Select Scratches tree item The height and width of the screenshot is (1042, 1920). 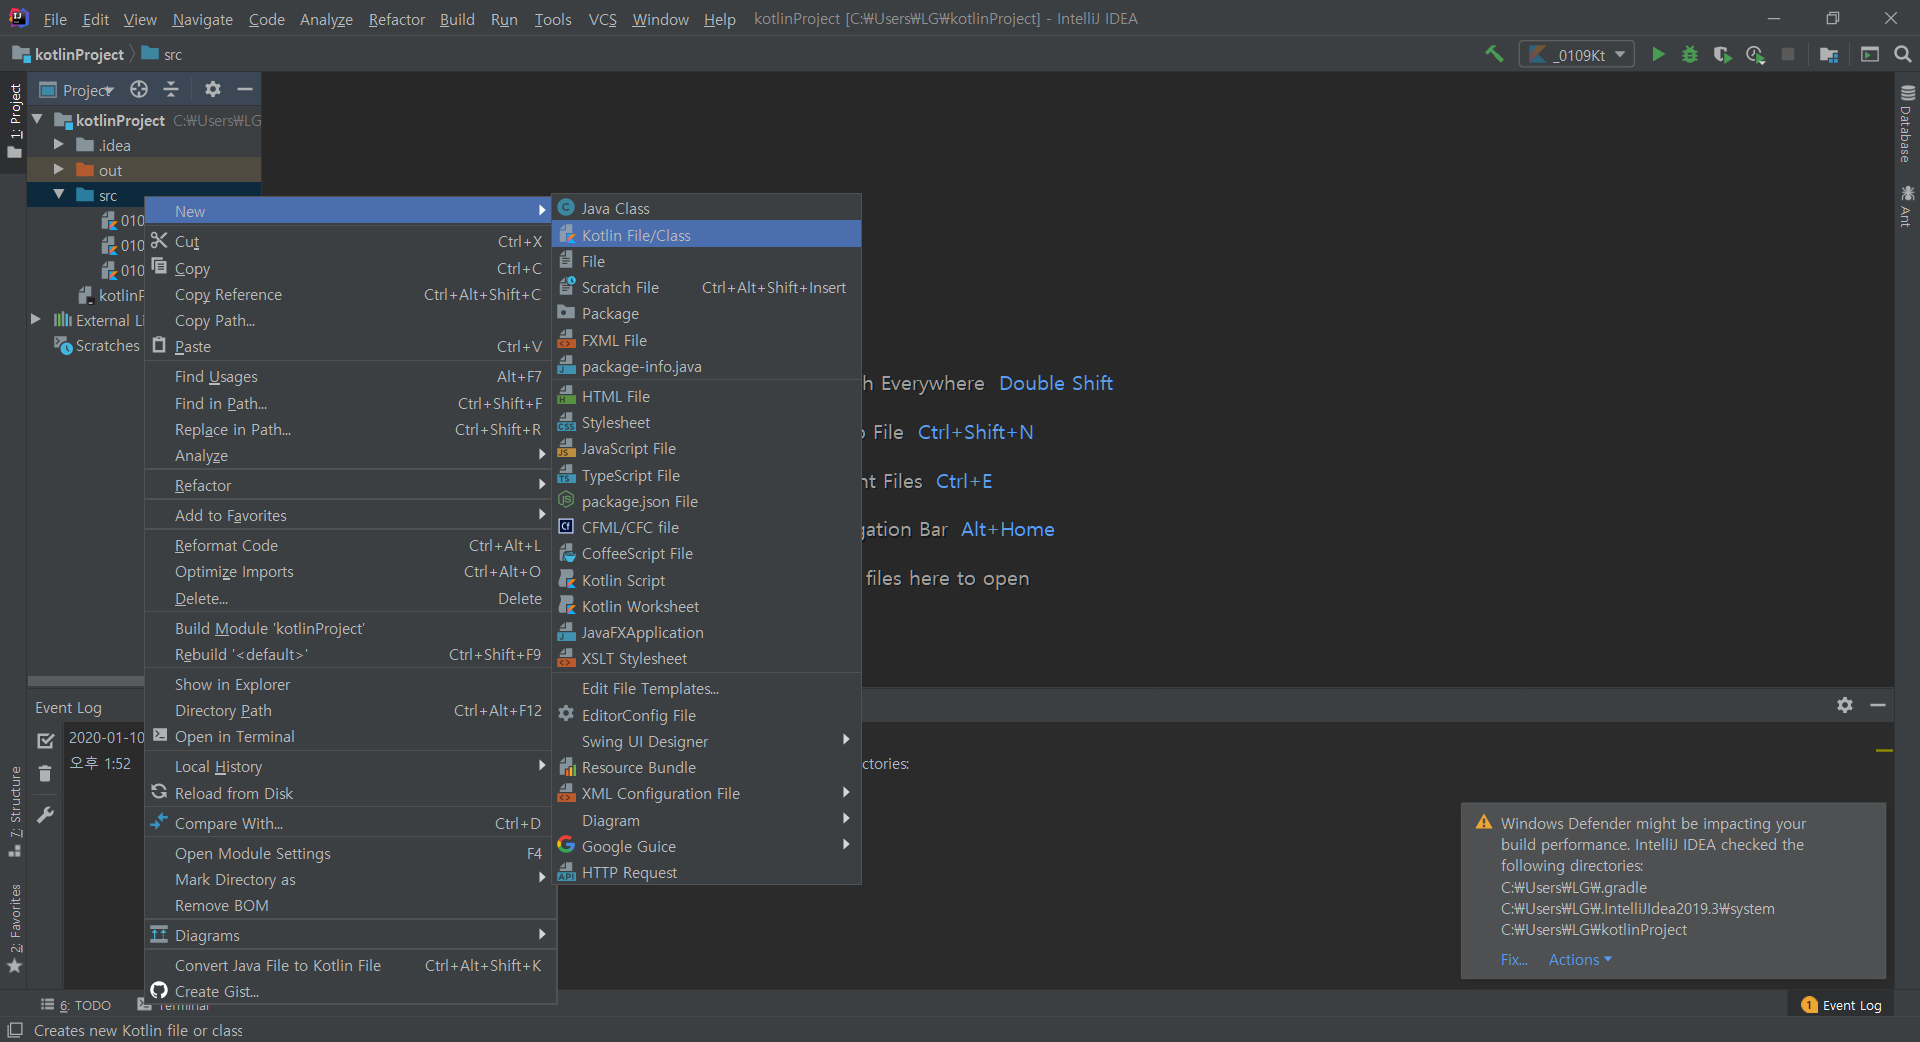98,345
